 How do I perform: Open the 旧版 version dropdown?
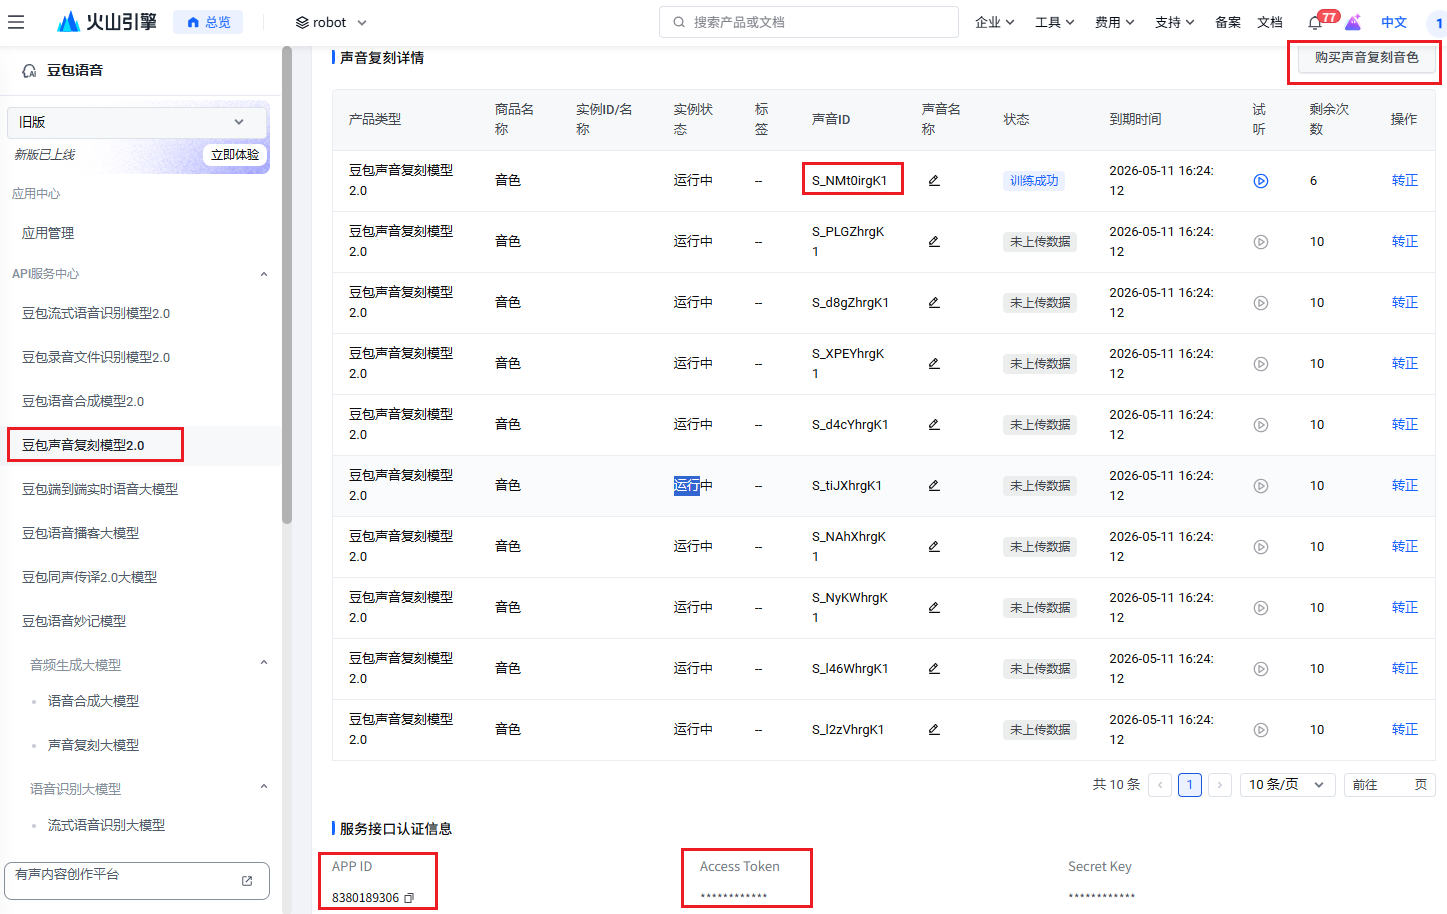click(137, 122)
